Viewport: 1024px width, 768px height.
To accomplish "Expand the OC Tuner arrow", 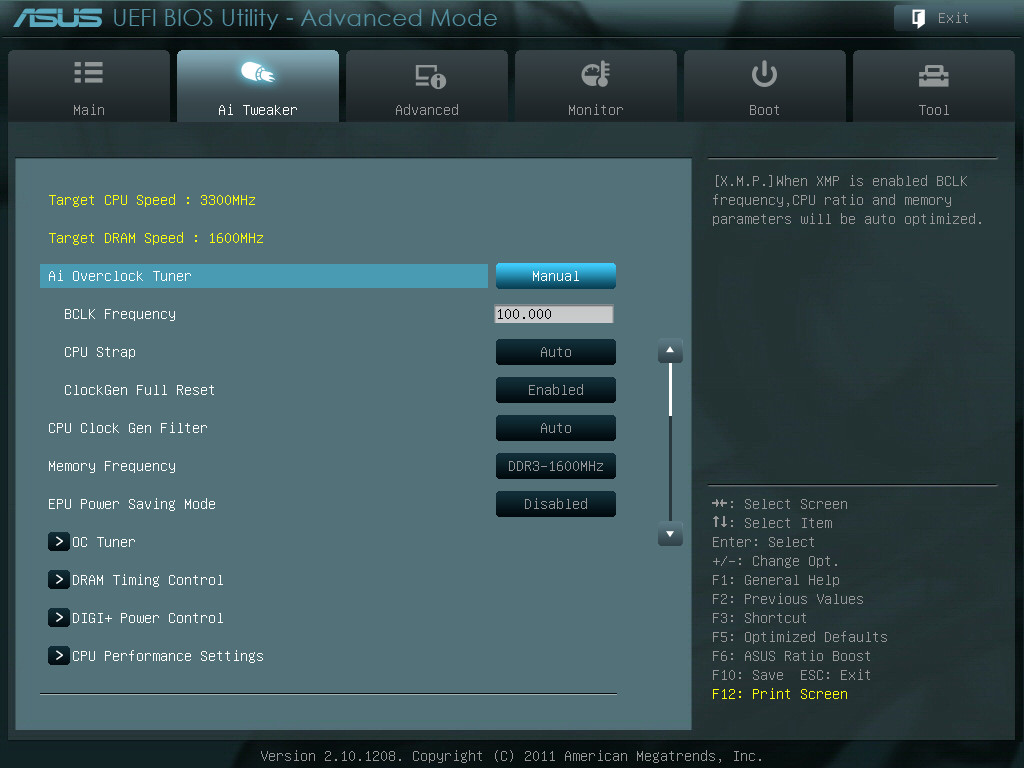I will point(59,541).
